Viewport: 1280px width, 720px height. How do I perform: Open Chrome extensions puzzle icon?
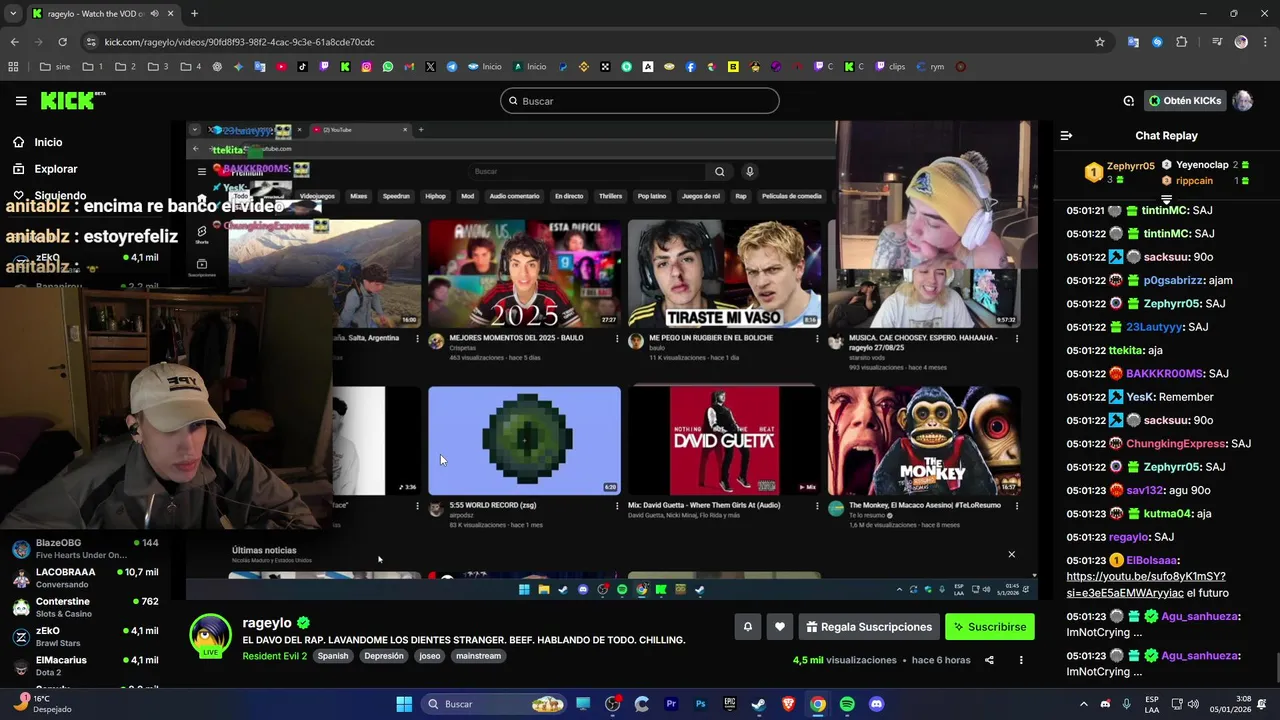(1182, 42)
